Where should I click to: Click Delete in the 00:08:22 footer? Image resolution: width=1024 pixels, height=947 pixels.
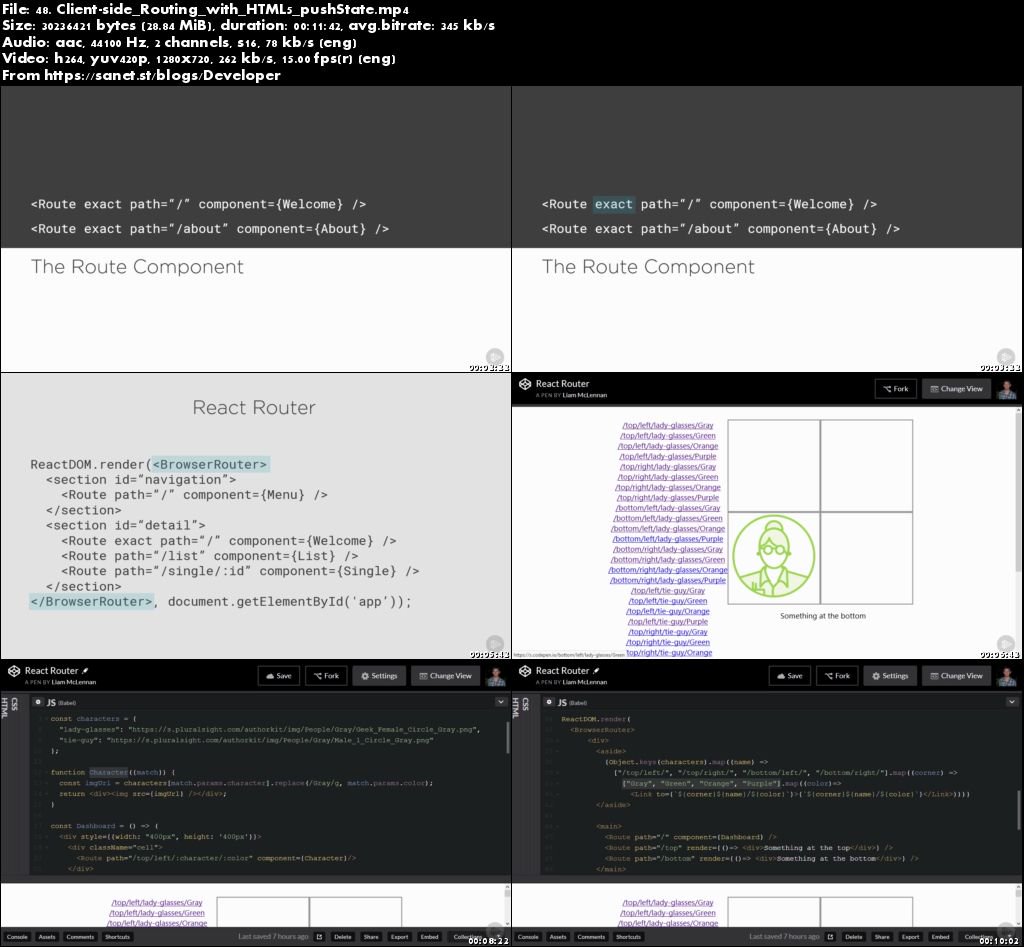(343, 937)
